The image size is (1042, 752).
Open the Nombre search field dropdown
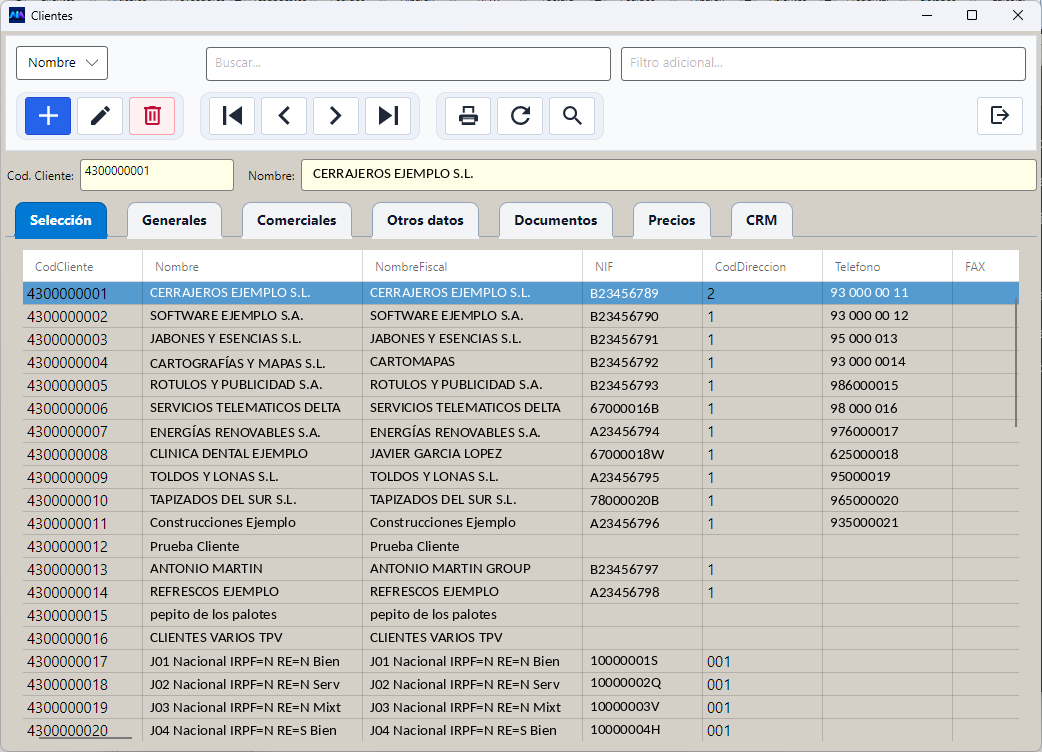62,62
